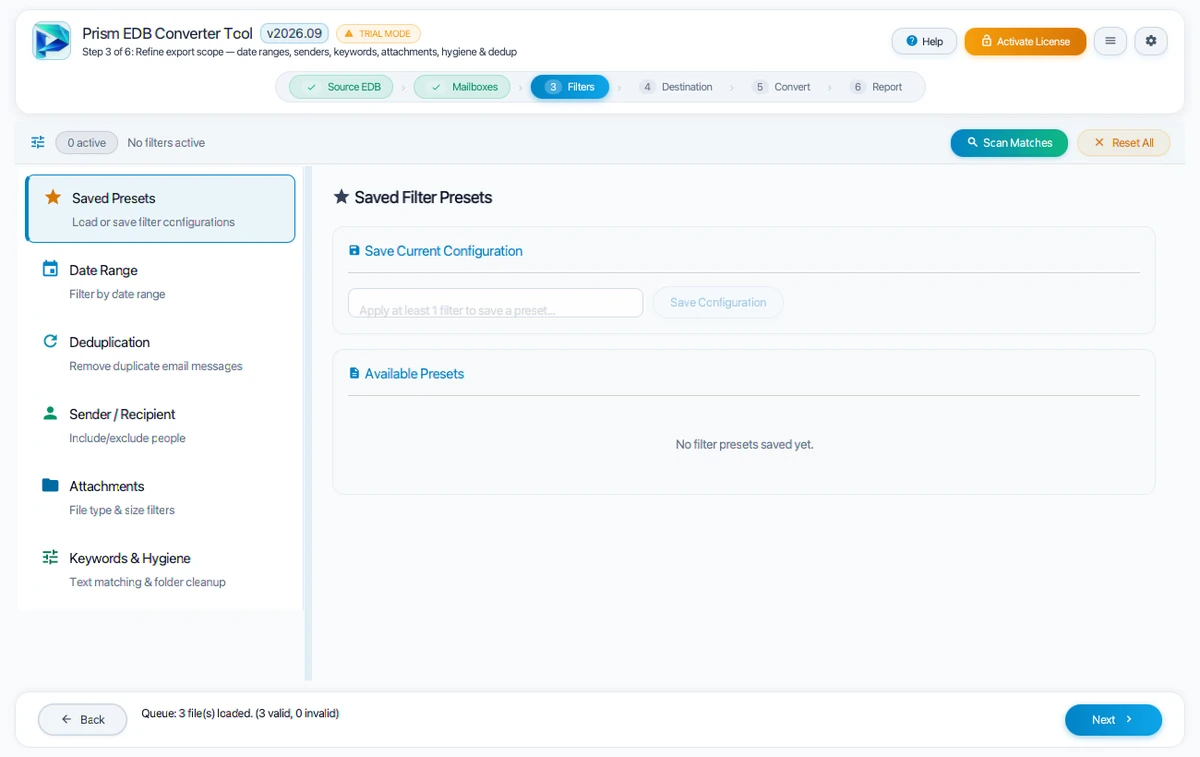Click the tune icon for Keywords & Hygiene
The width and height of the screenshot is (1200, 757).
50,557
